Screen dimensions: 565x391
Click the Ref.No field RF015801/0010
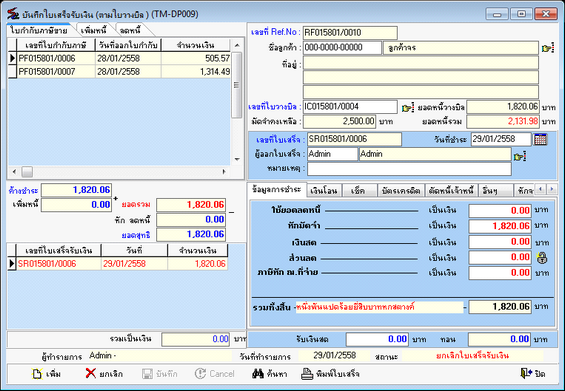coord(350,32)
